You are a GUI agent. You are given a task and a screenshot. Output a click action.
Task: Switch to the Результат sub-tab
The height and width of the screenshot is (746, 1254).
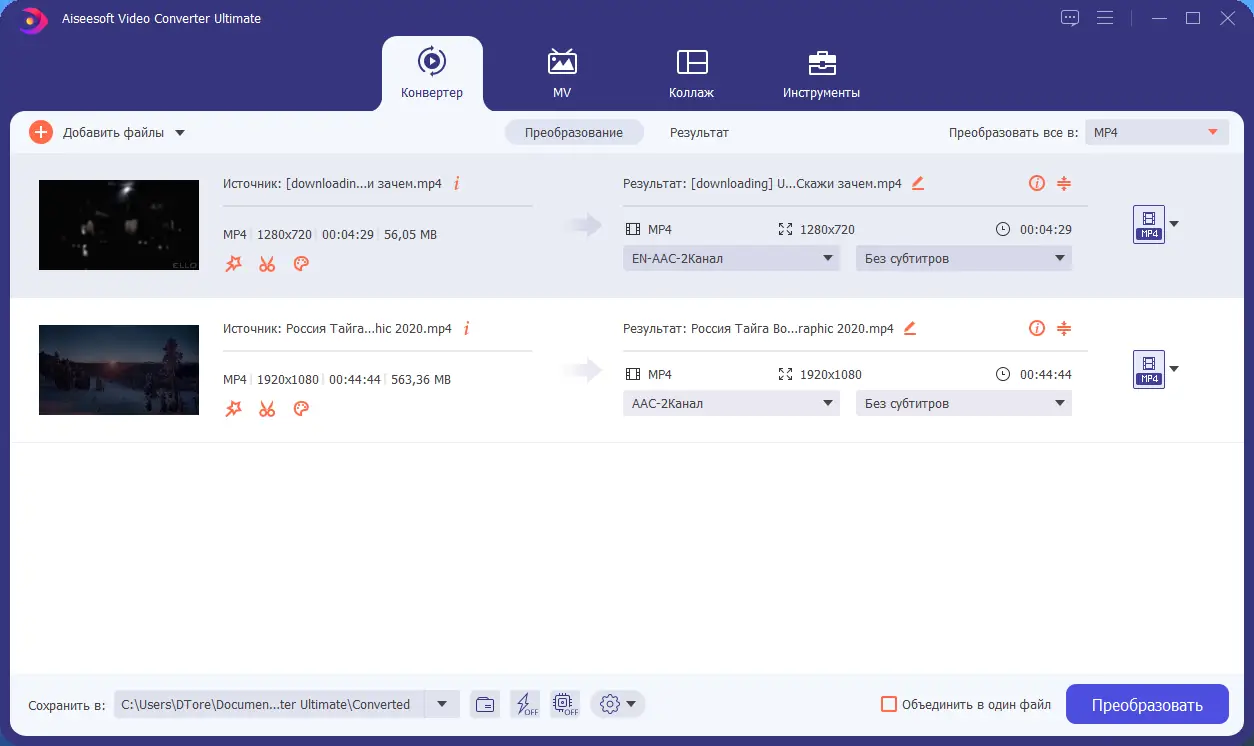699,132
